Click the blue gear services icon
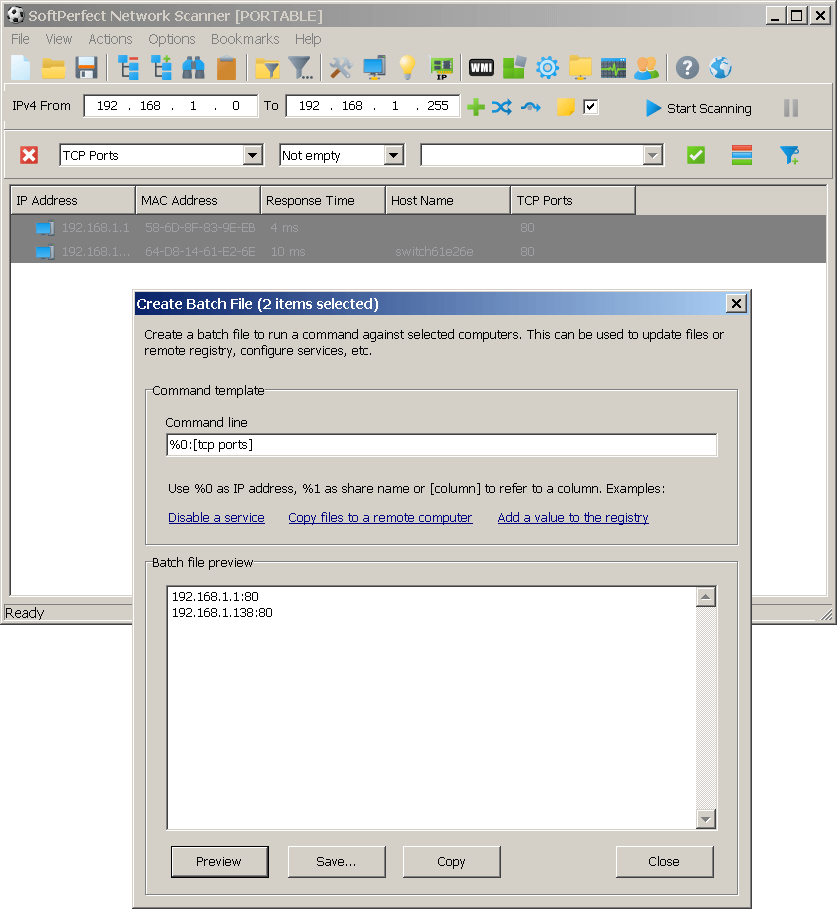Viewport: 838px width, 910px height. pos(547,68)
